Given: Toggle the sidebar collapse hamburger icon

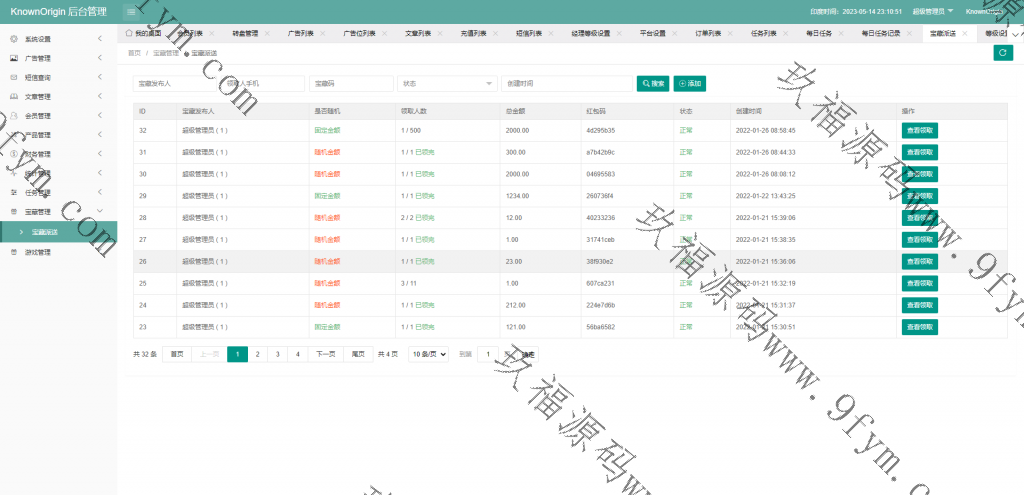Looking at the screenshot, I should pyautogui.click(x=131, y=11).
